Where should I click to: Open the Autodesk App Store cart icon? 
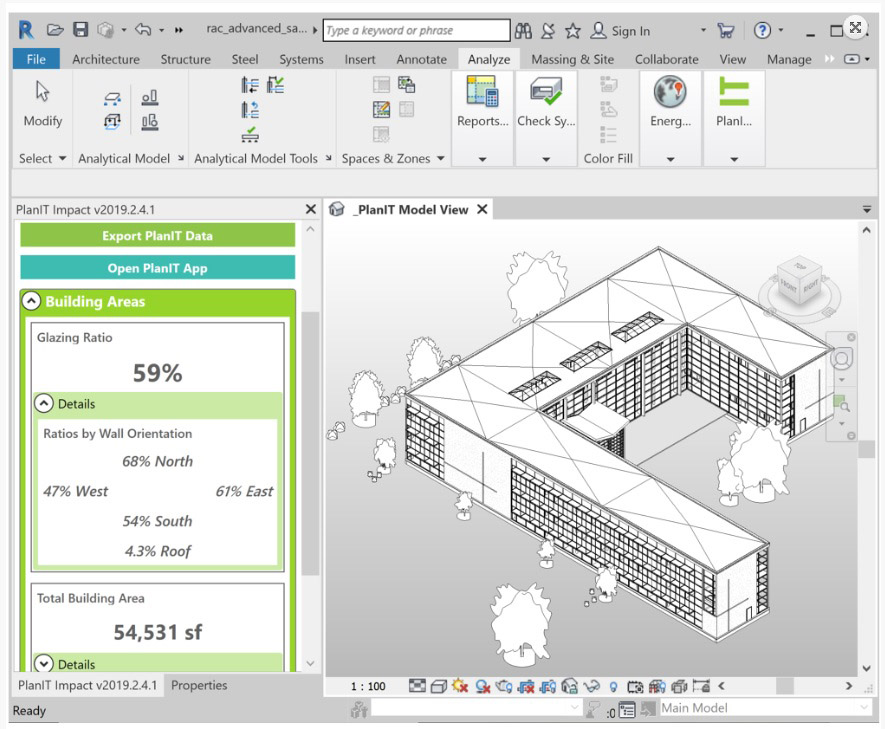725,30
